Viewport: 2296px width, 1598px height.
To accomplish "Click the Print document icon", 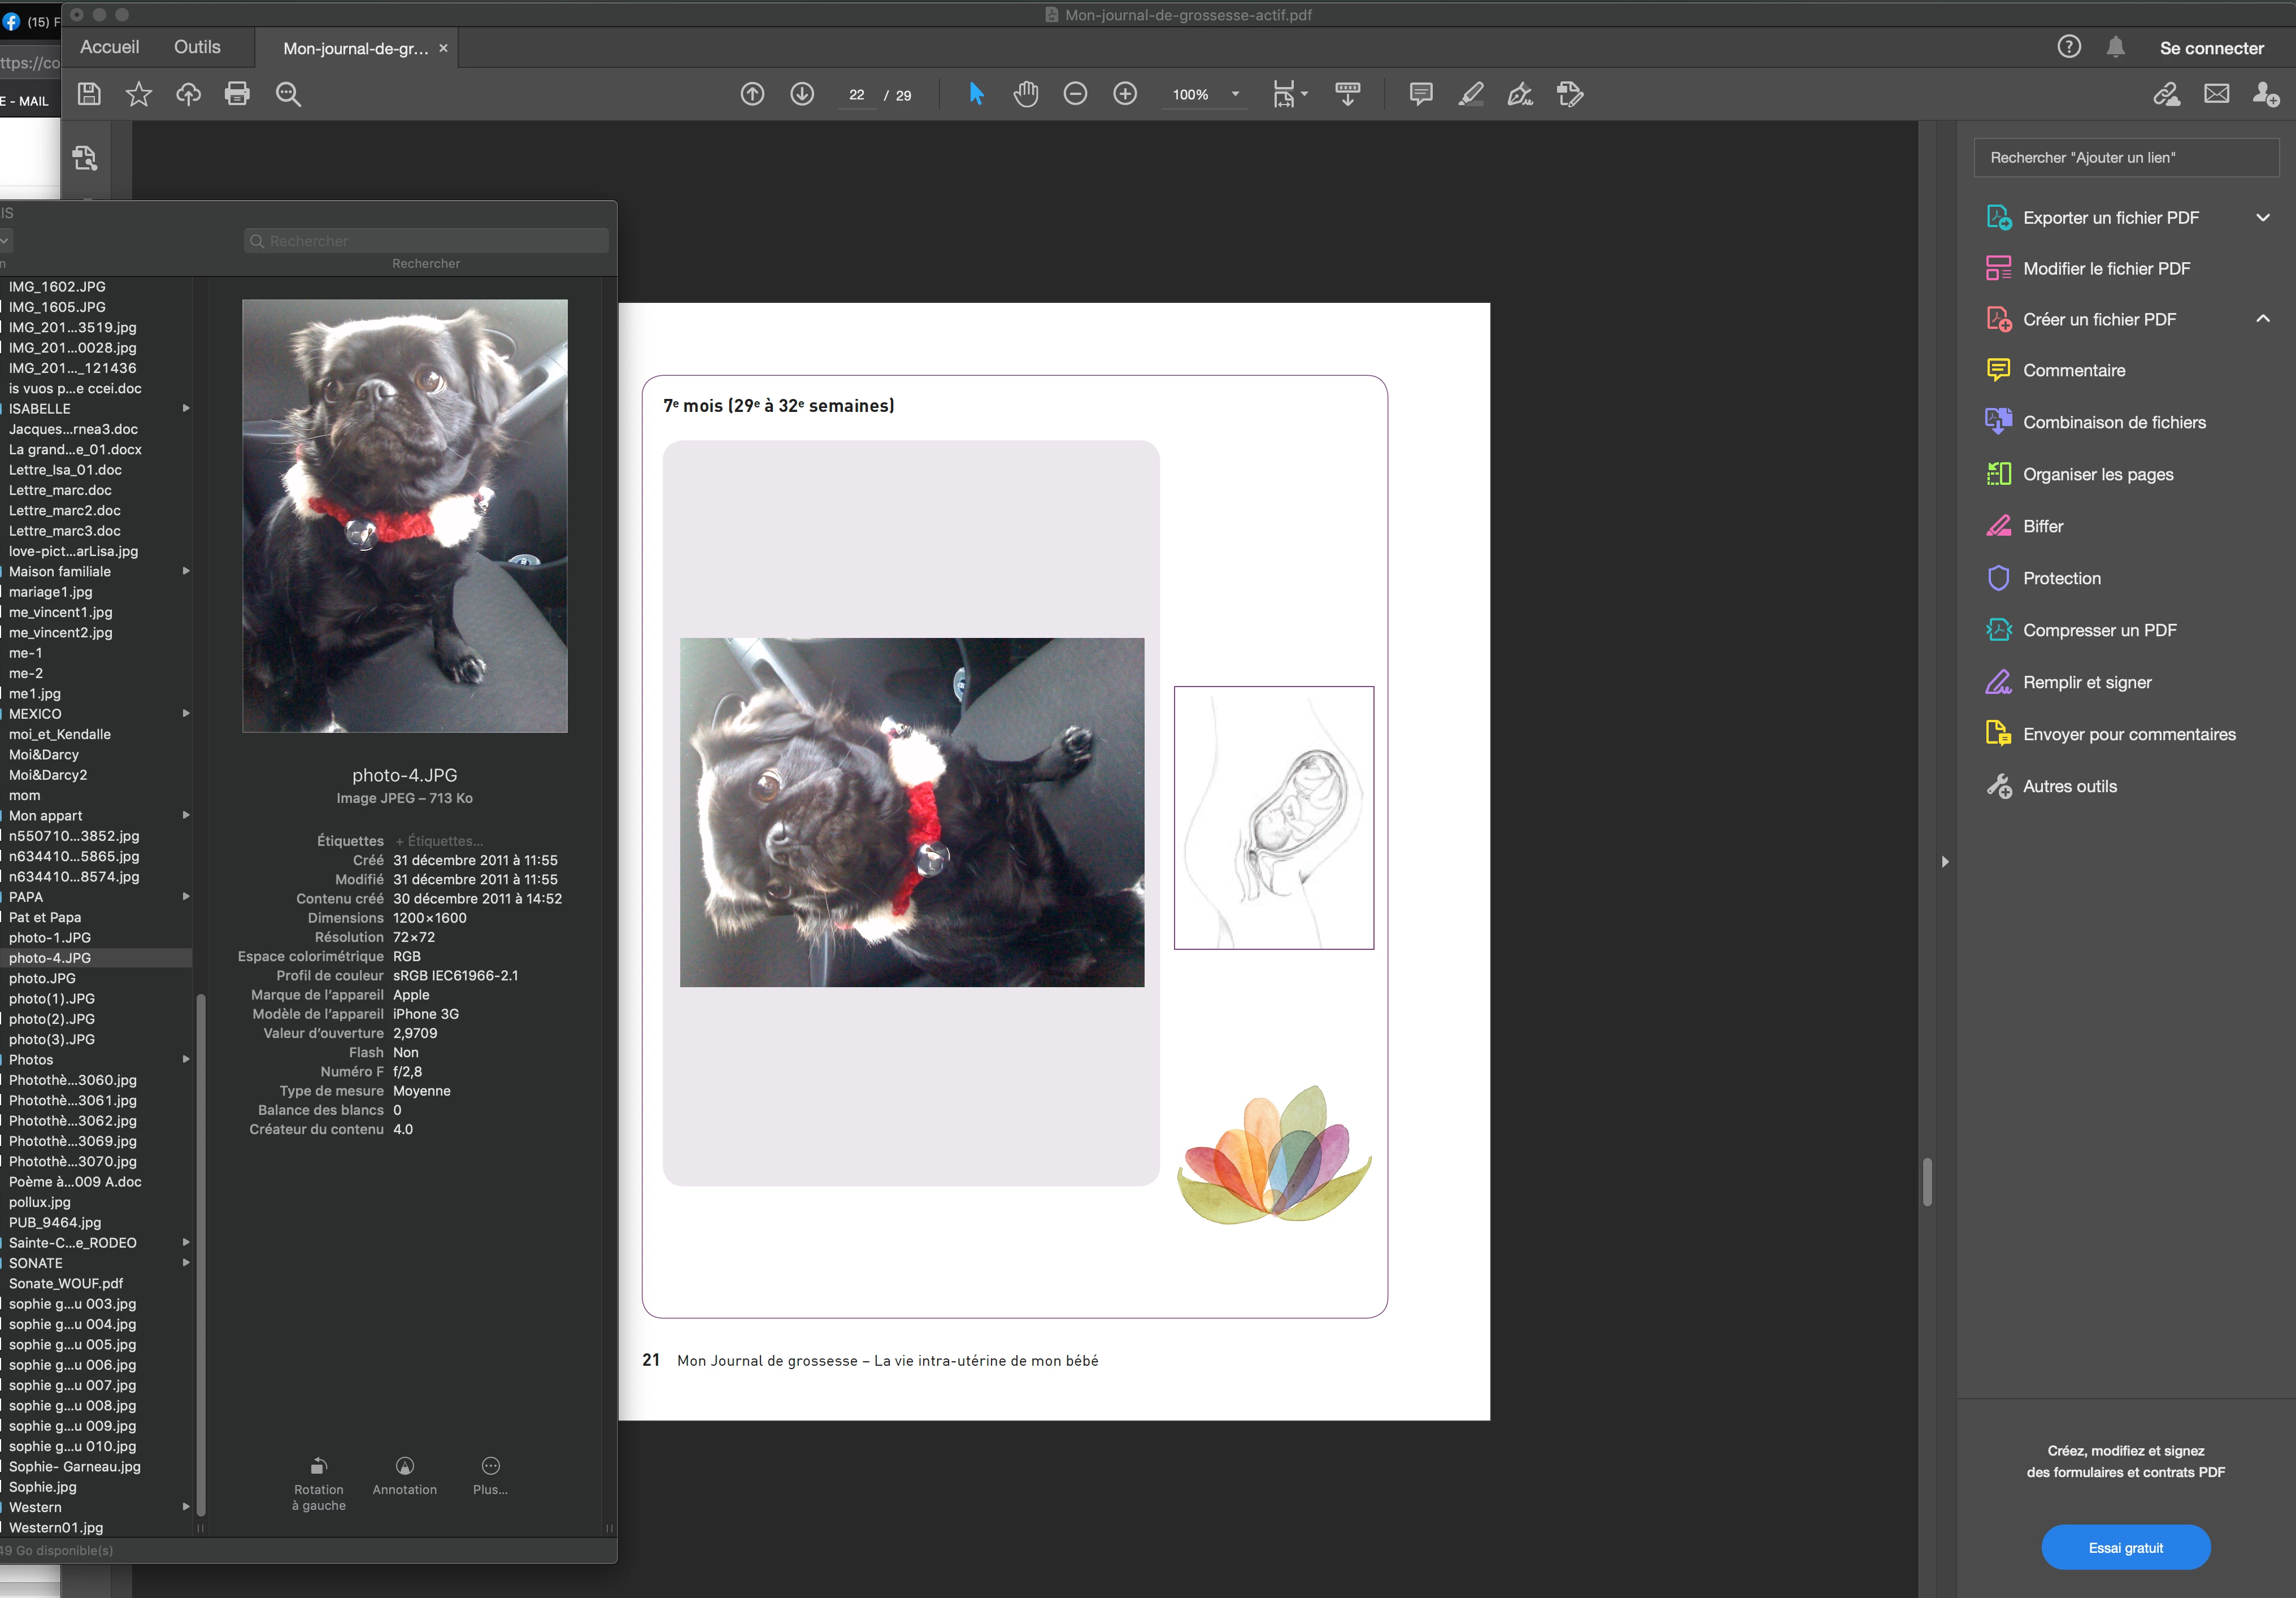I will (x=237, y=94).
